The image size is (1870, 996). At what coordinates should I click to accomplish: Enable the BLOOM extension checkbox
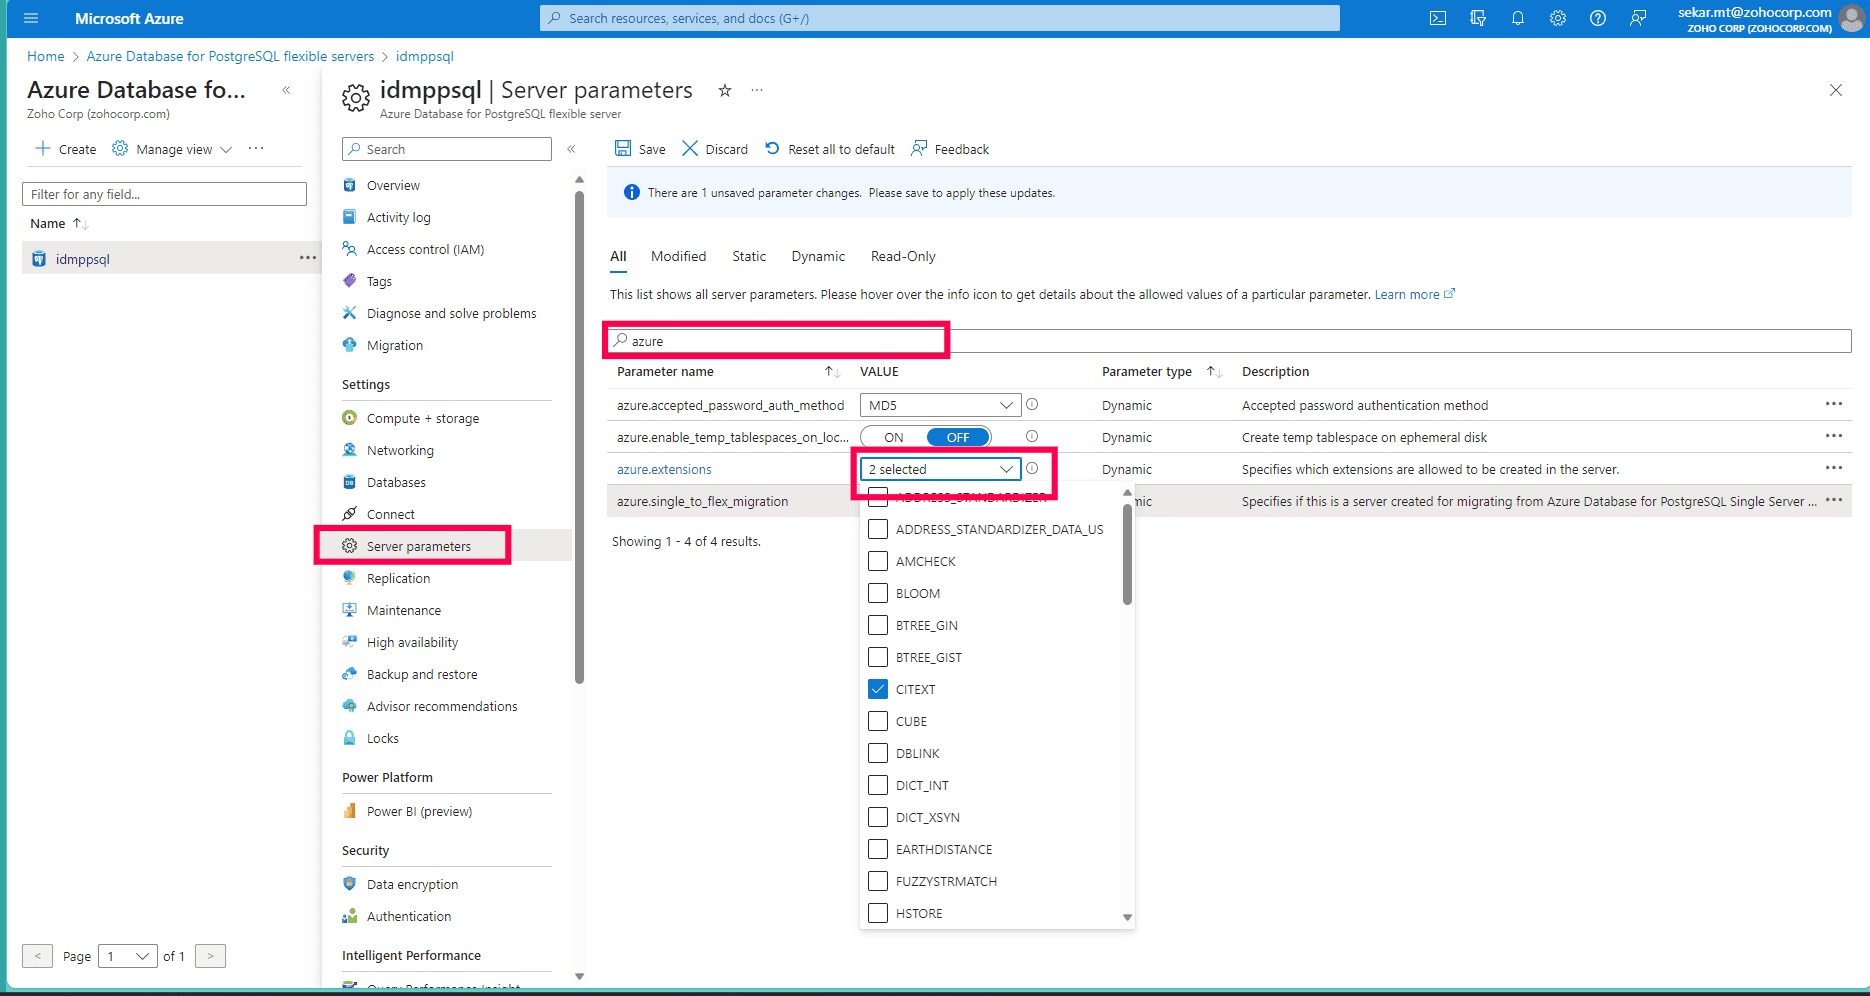pyautogui.click(x=877, y=593)
